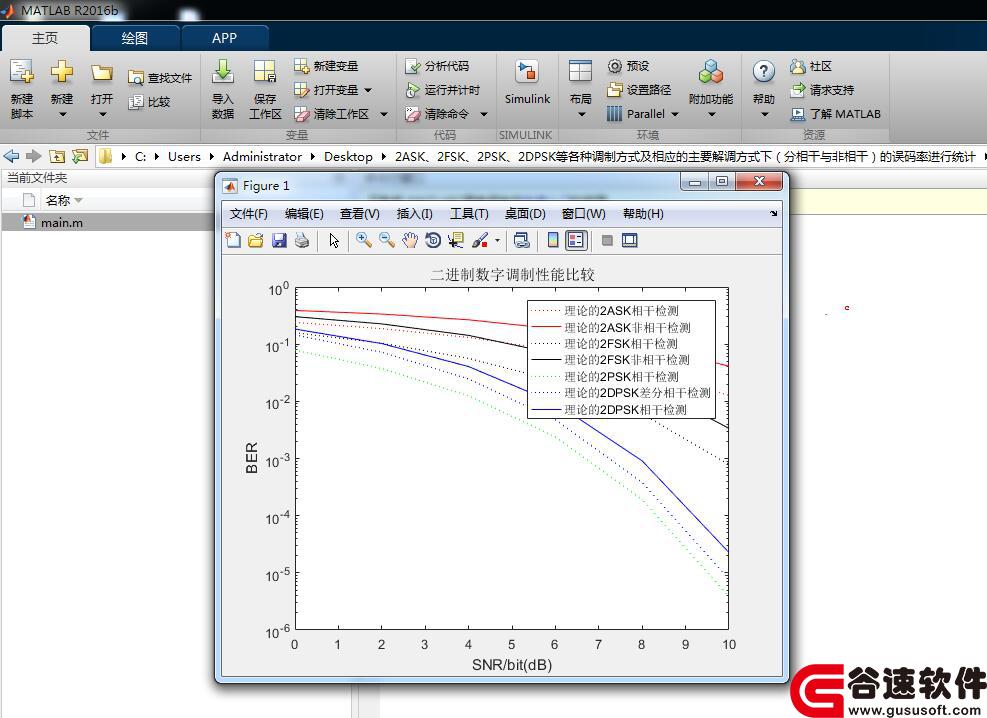This screenshot has width=987, height=718.
Task: Toggle the Pan hand tool
Action: point(410,240)
